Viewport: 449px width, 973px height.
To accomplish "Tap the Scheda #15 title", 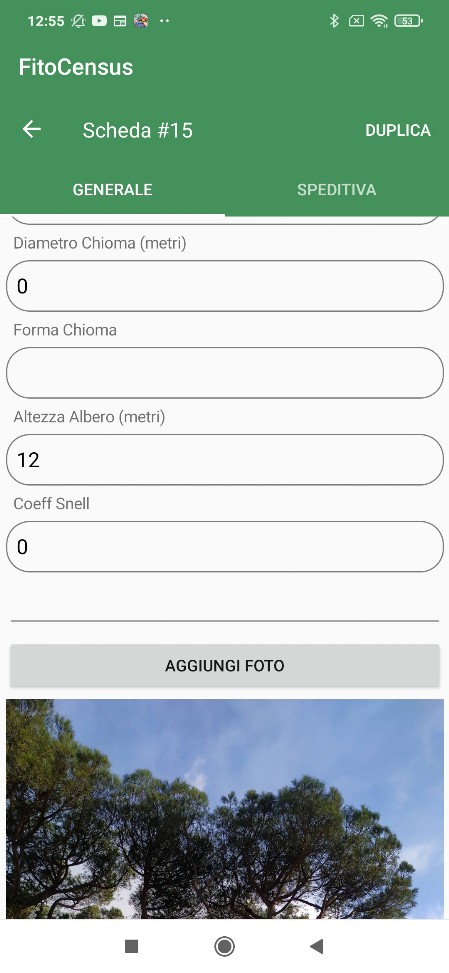I will (138, 130).
